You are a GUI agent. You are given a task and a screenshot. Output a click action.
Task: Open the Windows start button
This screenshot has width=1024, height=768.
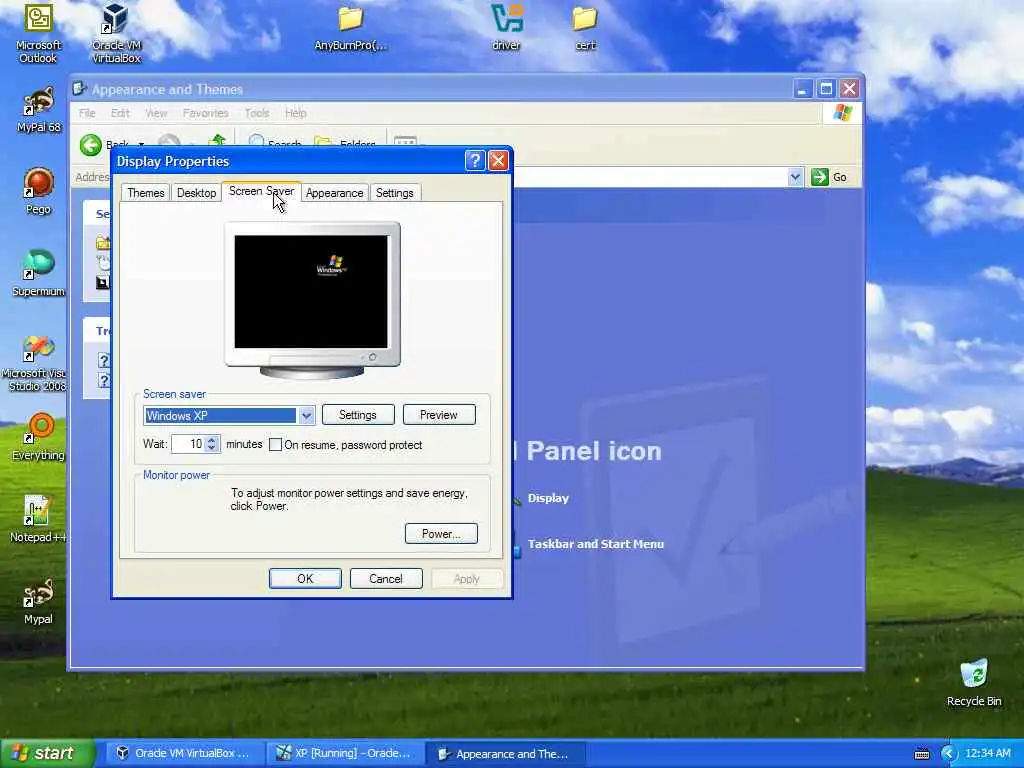pyautogui.click(x=46, y=754)
